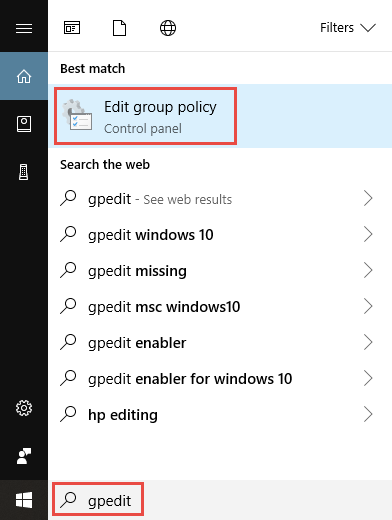Select the Home icon in sidebar
The width and height of the screenshot is (392, 520).
click(x=24, y=76)
